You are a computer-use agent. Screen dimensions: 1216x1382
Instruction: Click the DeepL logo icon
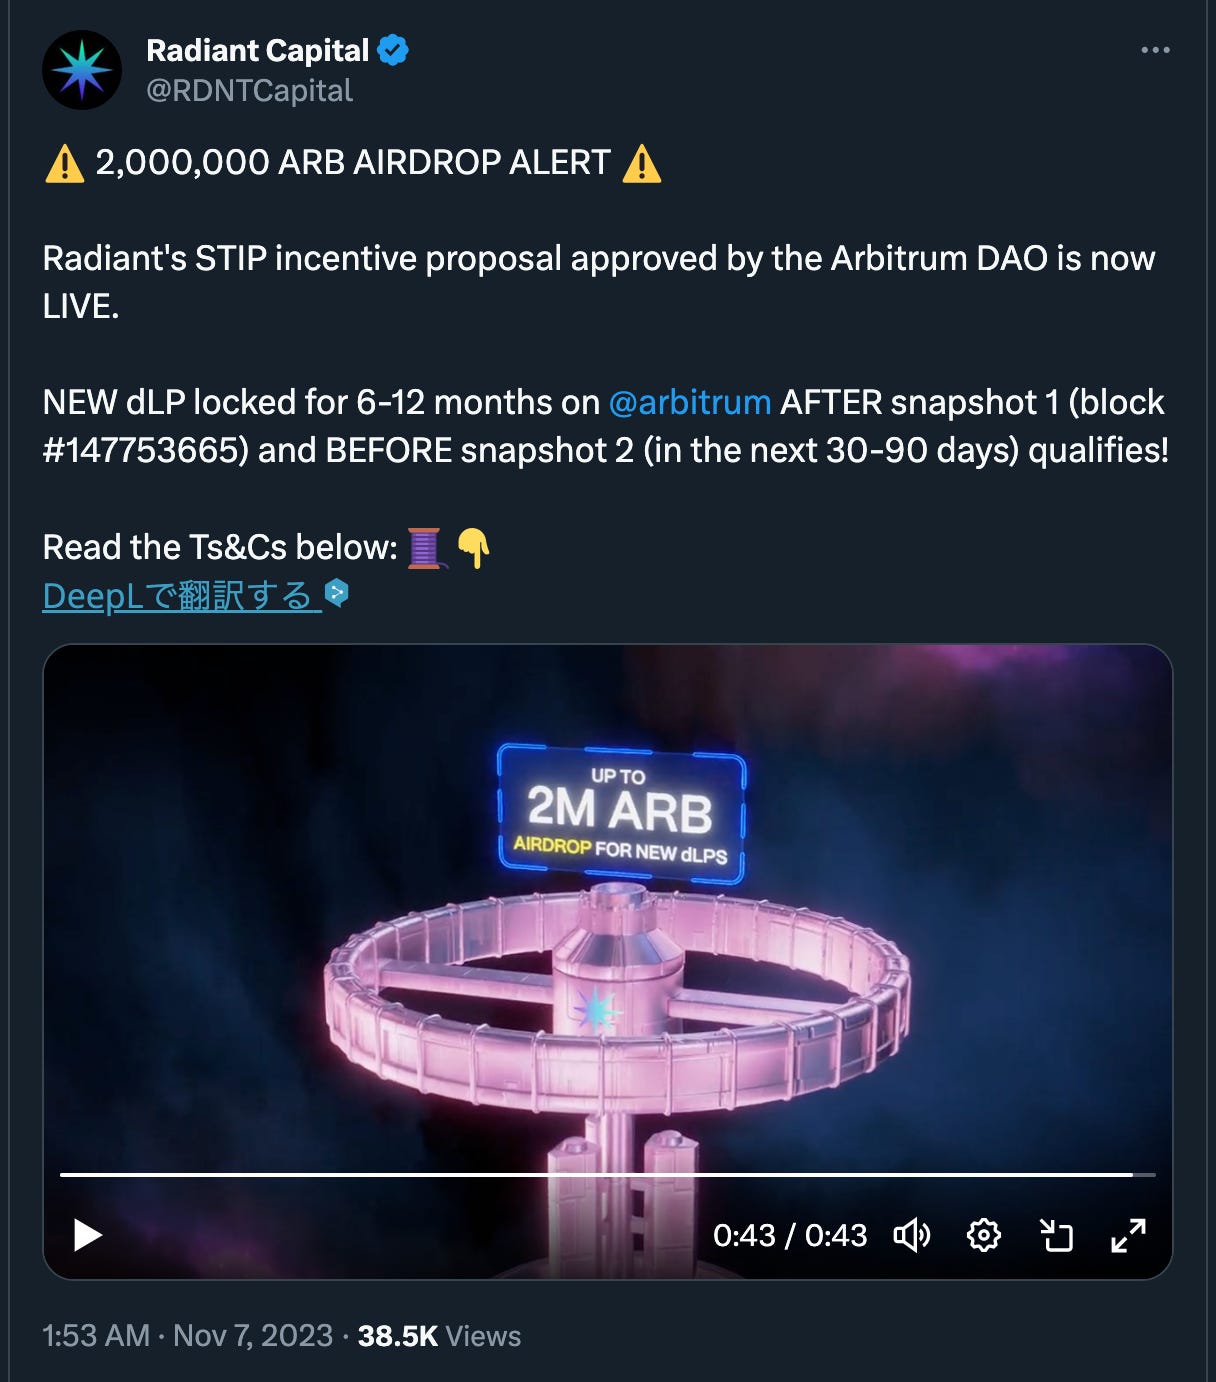click(338, 593)
